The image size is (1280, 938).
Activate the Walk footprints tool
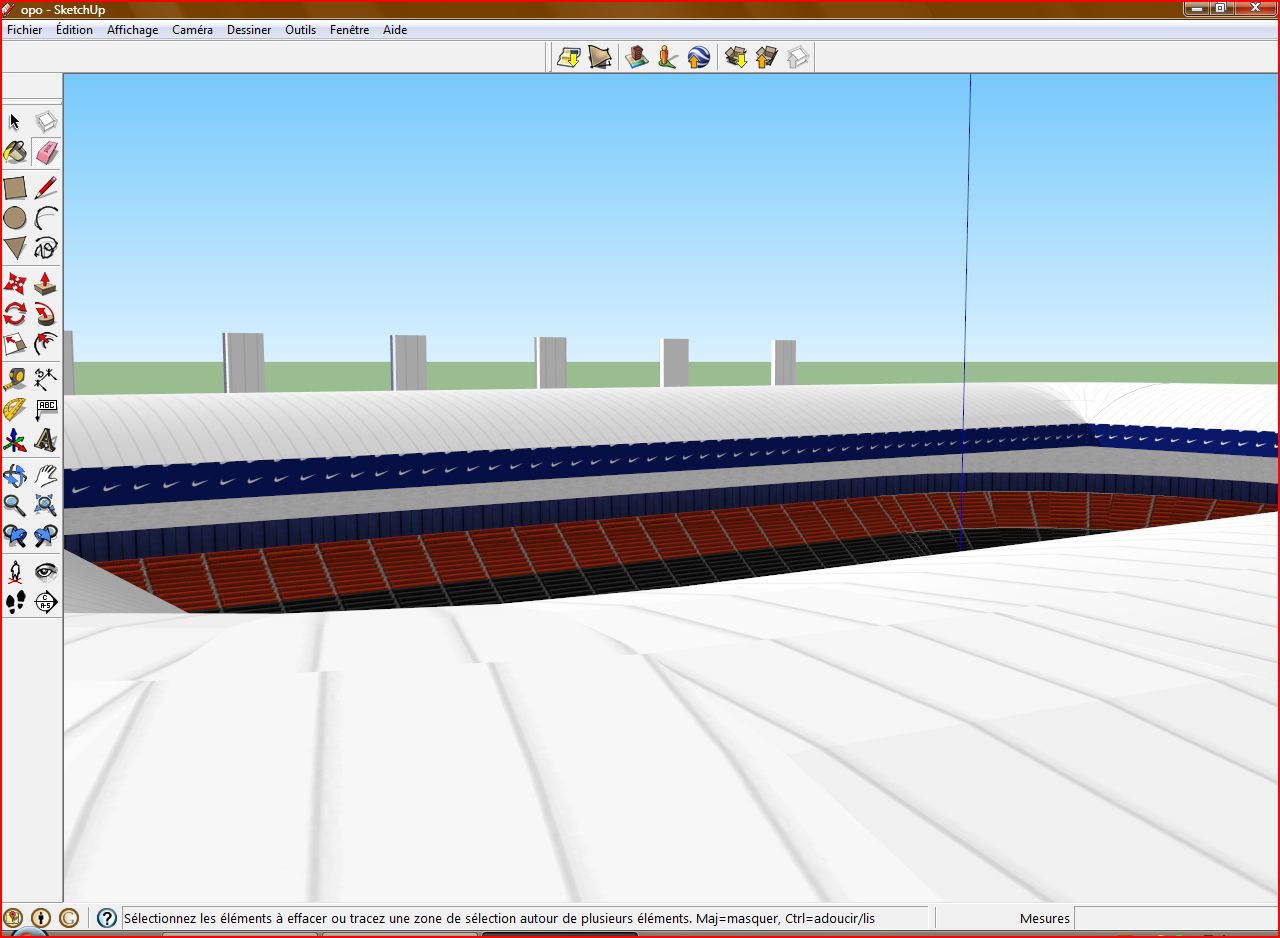point(15,601)
